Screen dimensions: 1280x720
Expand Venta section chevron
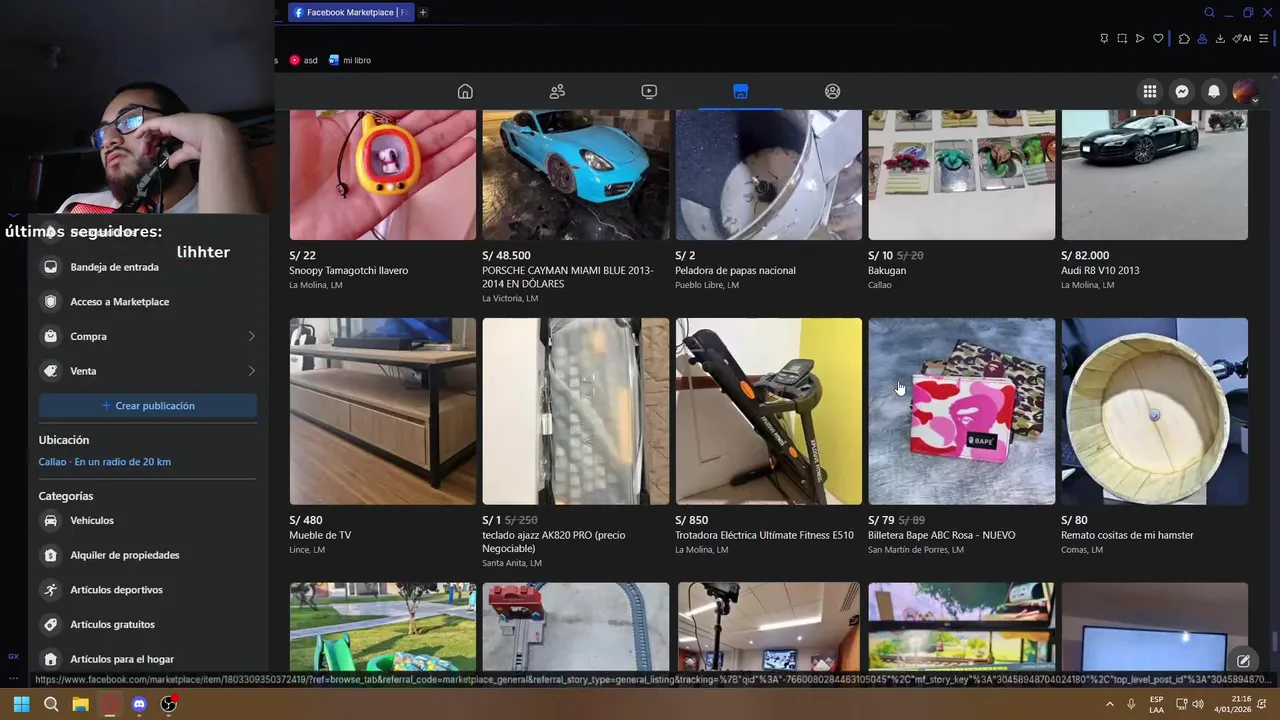click(x=251, y=371)
